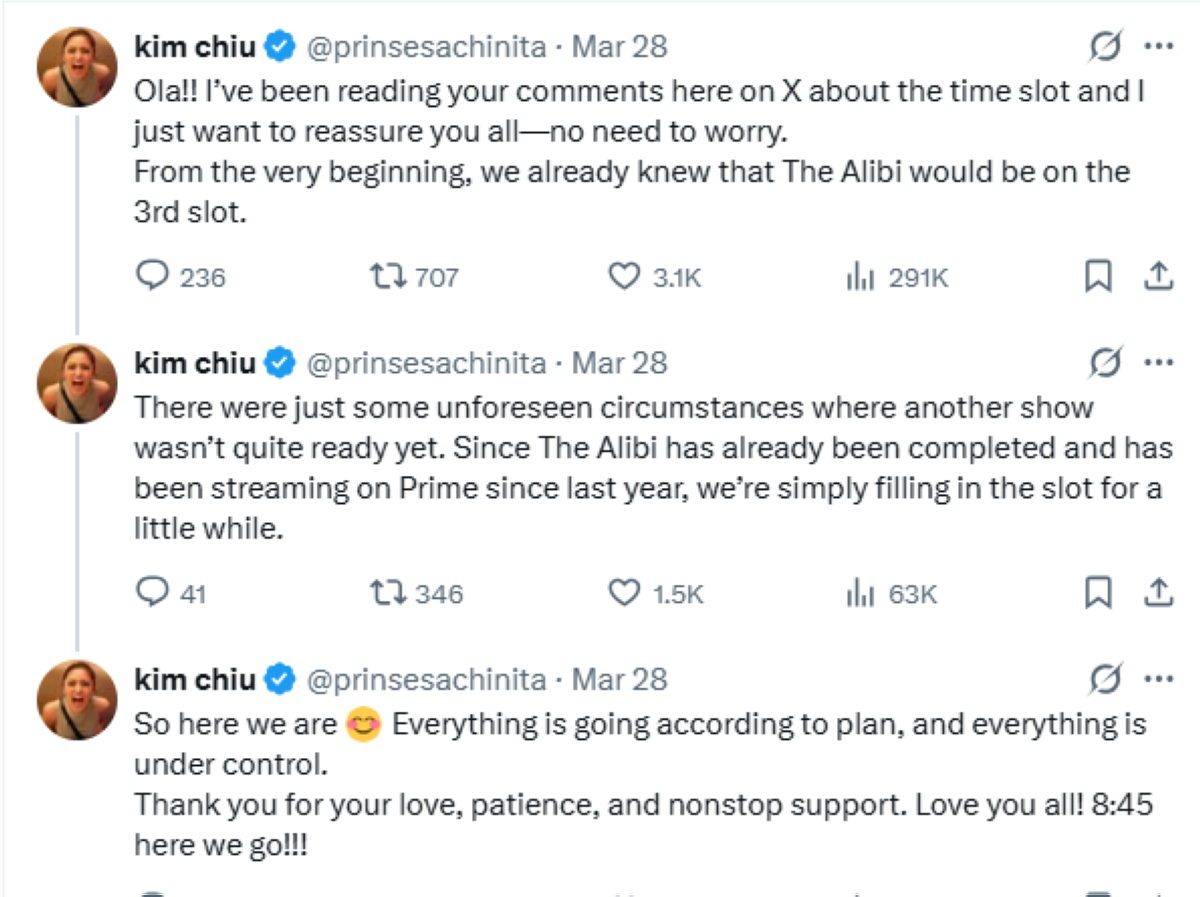Open Grok icon on the third tweet
This screenshot has width=1200, height=897.
coord(1105,679)
